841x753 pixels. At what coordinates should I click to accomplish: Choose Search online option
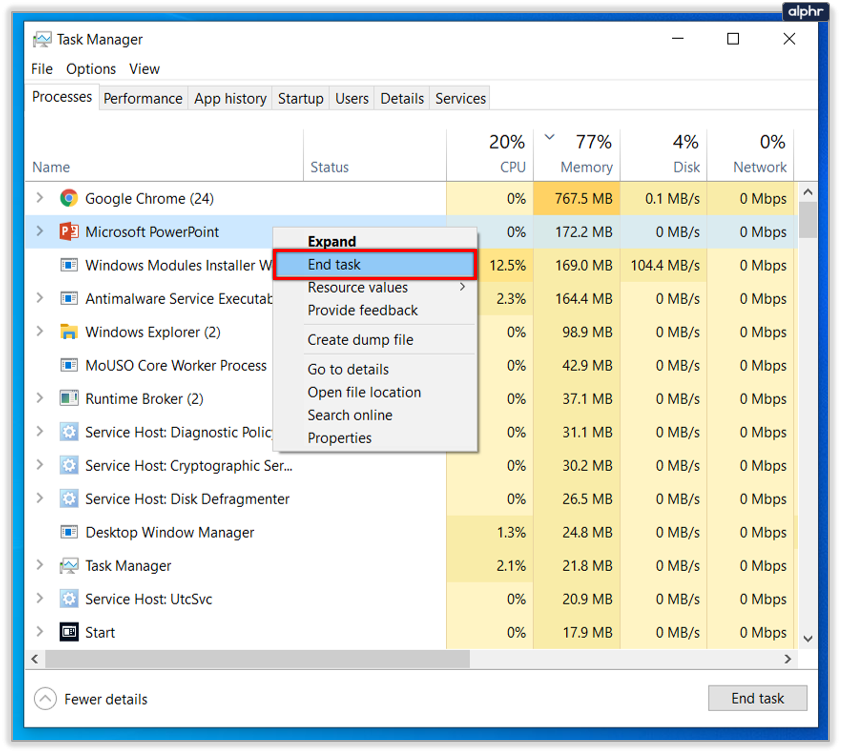[x=375, y=415]
